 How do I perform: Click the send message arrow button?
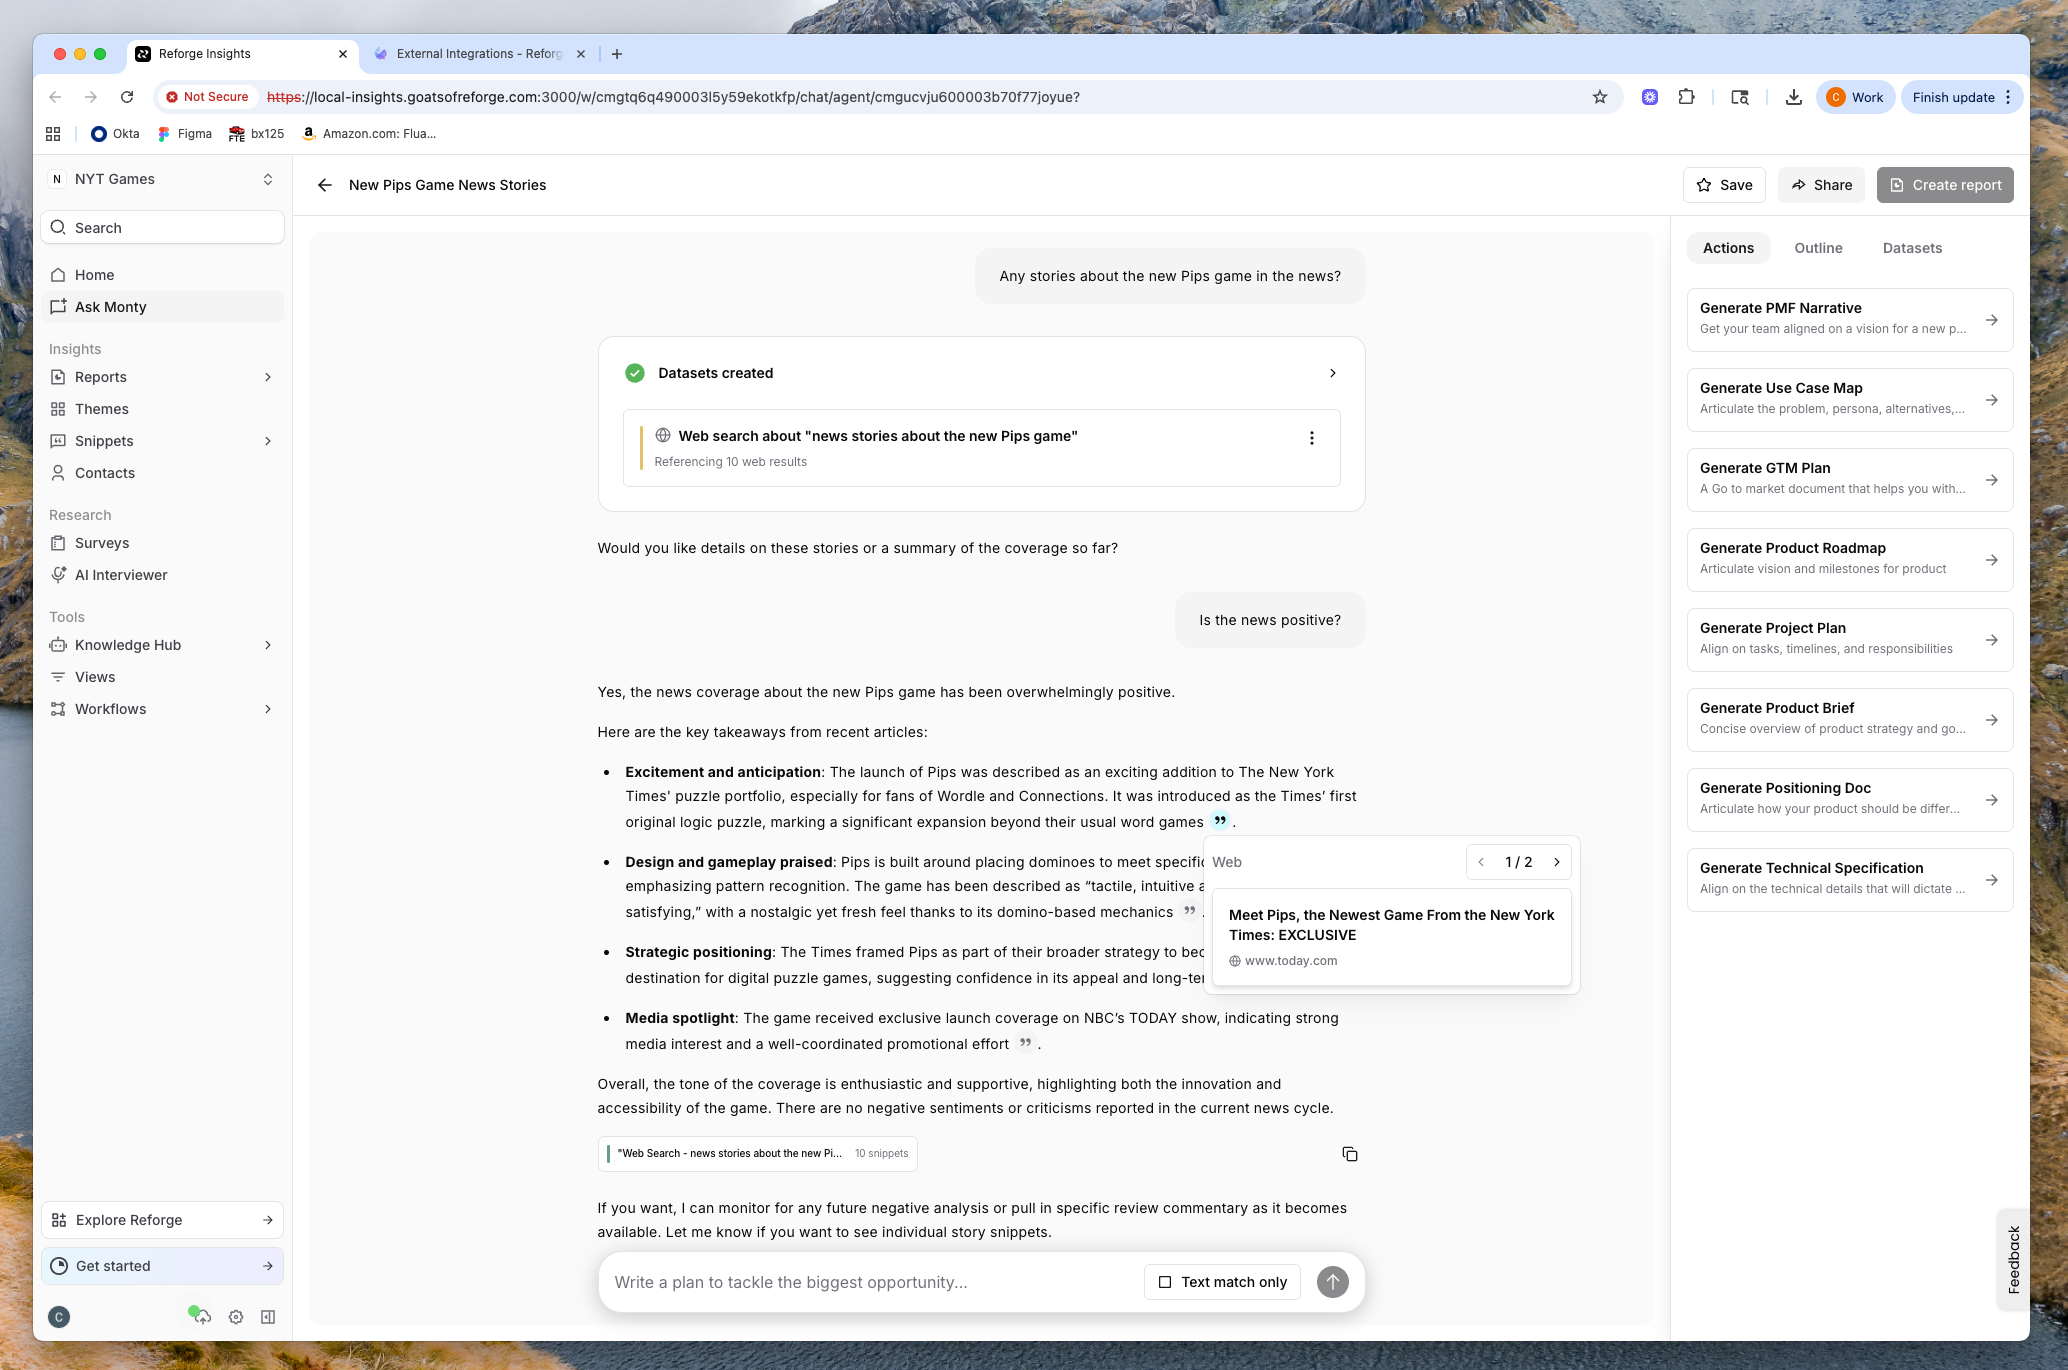point(1332,1282)
